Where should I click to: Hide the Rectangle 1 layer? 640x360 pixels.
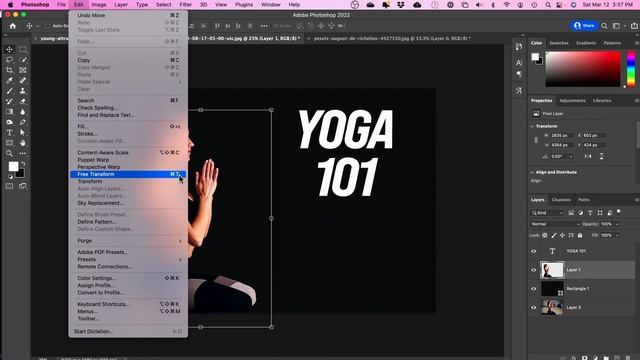click(x=533, y=289)
